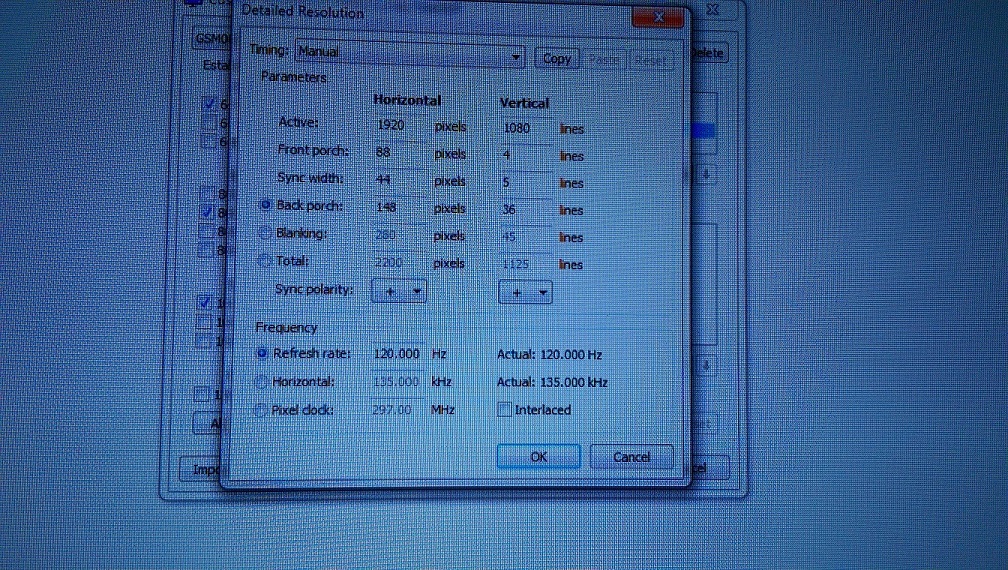
Task: Click the Copy button
Action: [556, 59]
